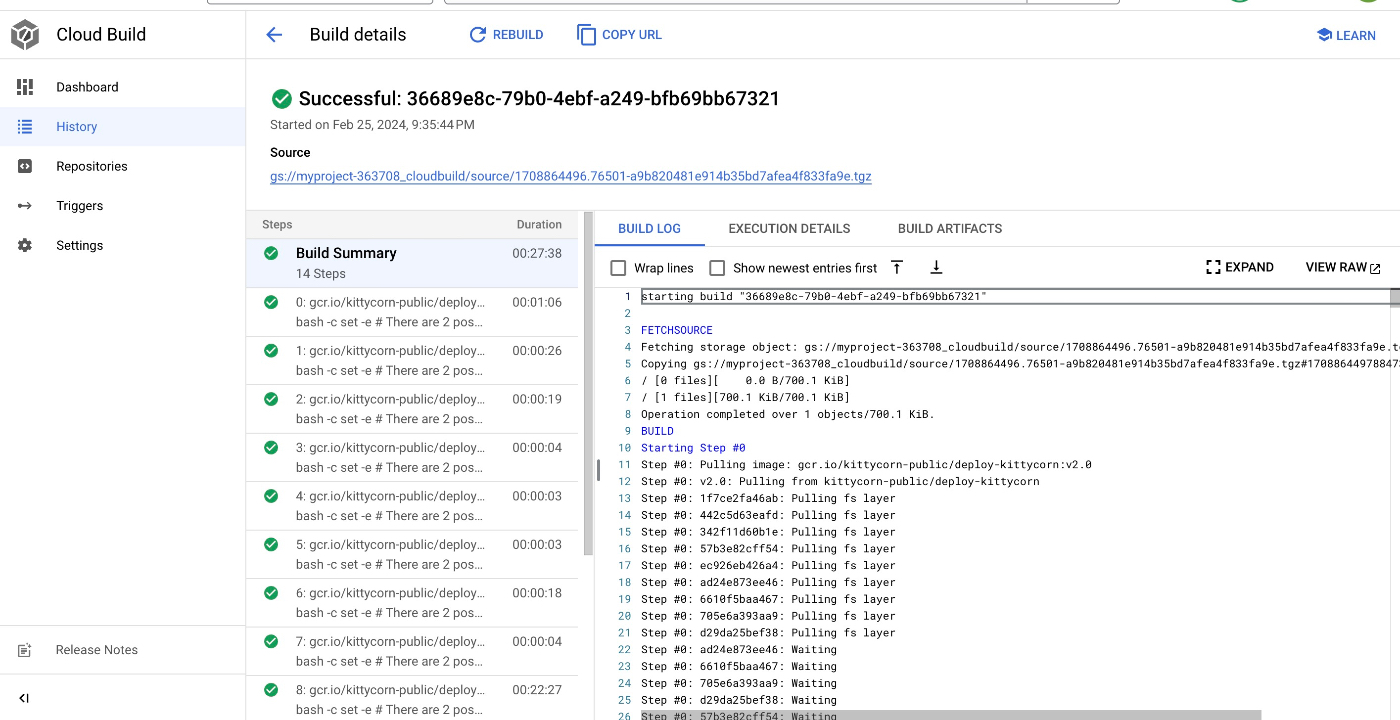
Task: Toggle Show newest entries first checkbox
Action: point(717,268)
